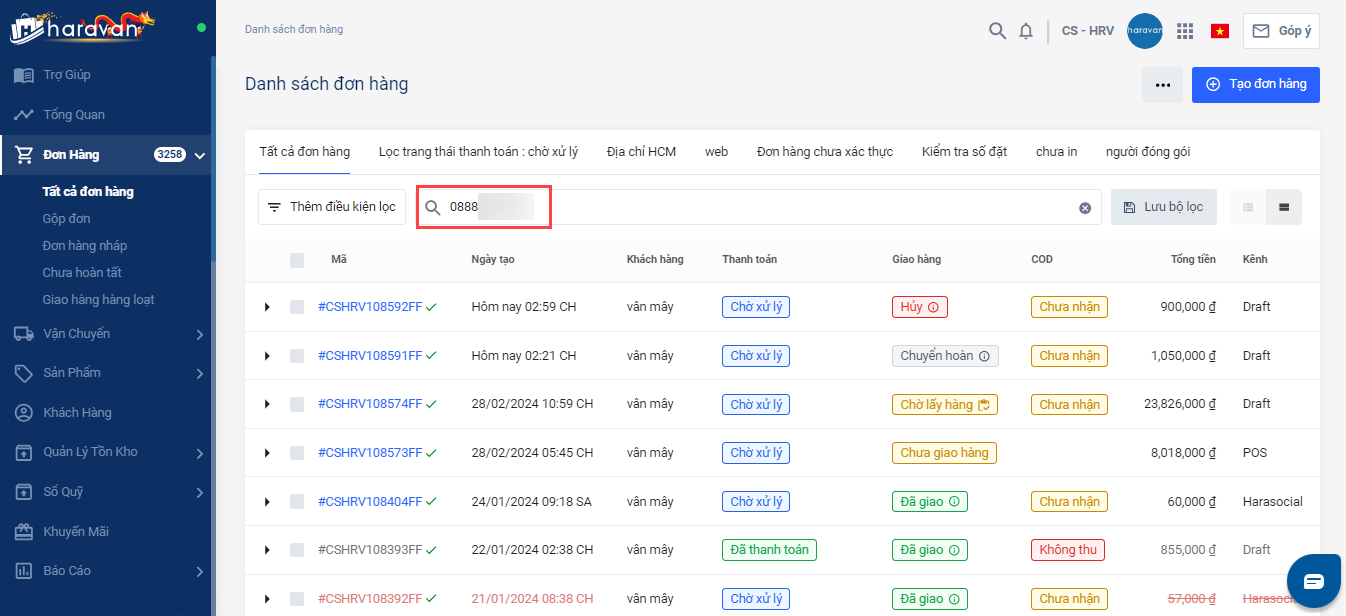Open the notifications bell
Screen dimensions: 1346x616
pos(1026,31)
